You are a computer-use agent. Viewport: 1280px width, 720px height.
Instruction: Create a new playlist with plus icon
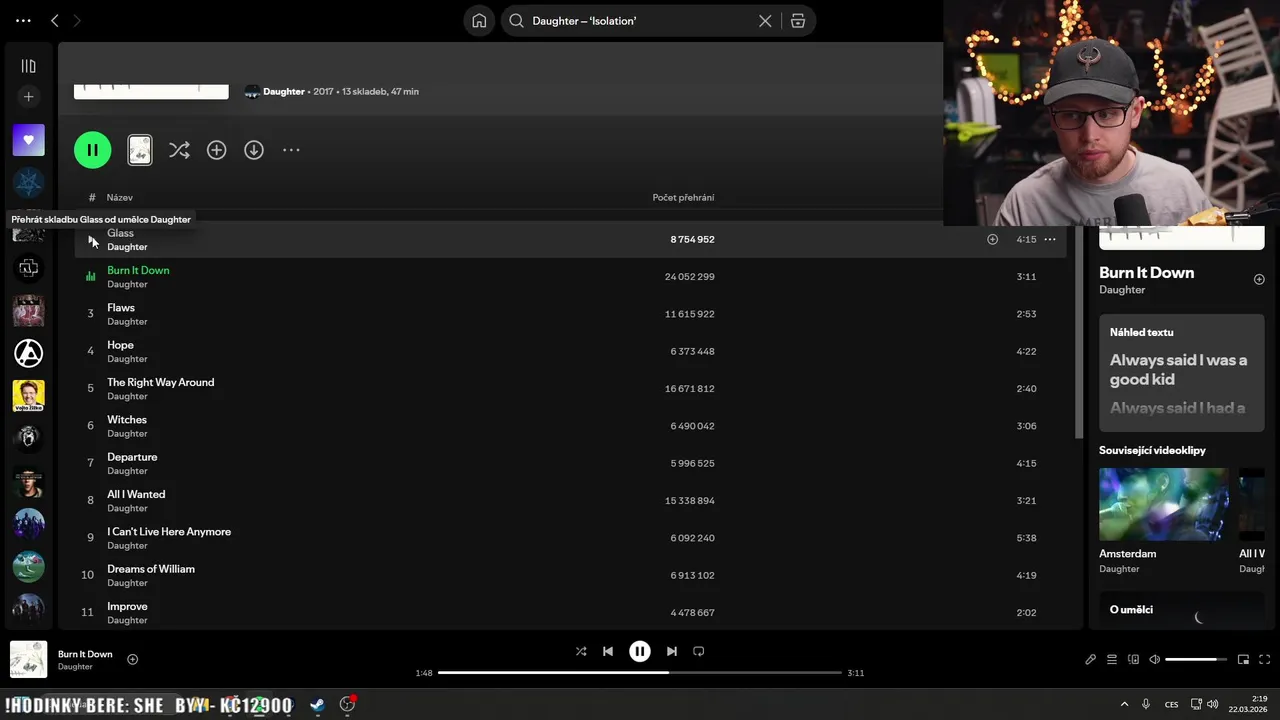[x=28, y=97]
